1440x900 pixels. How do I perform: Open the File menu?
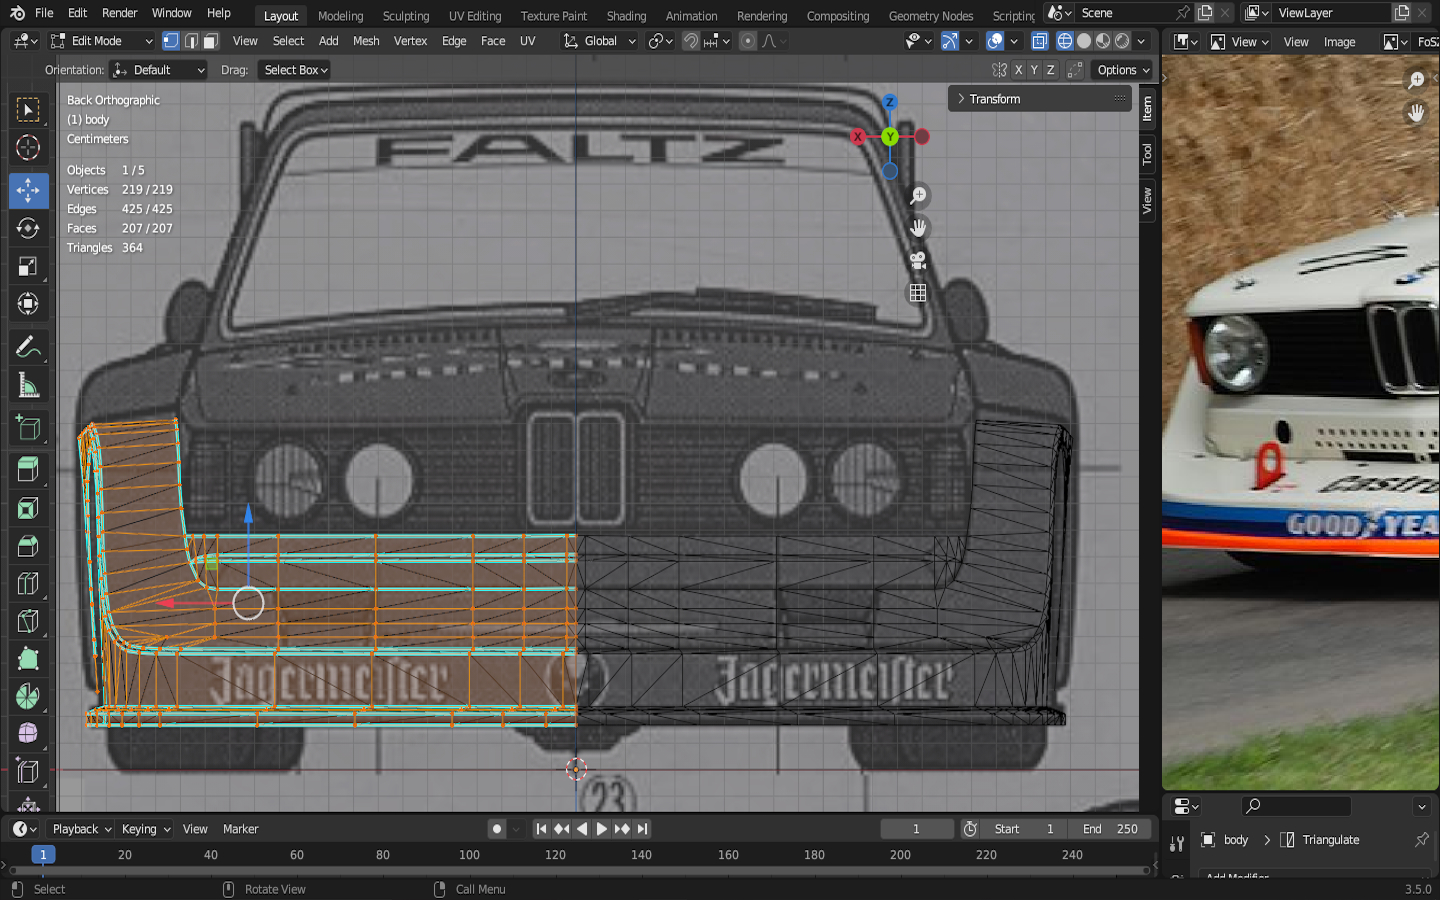click(x=44, y=13)
